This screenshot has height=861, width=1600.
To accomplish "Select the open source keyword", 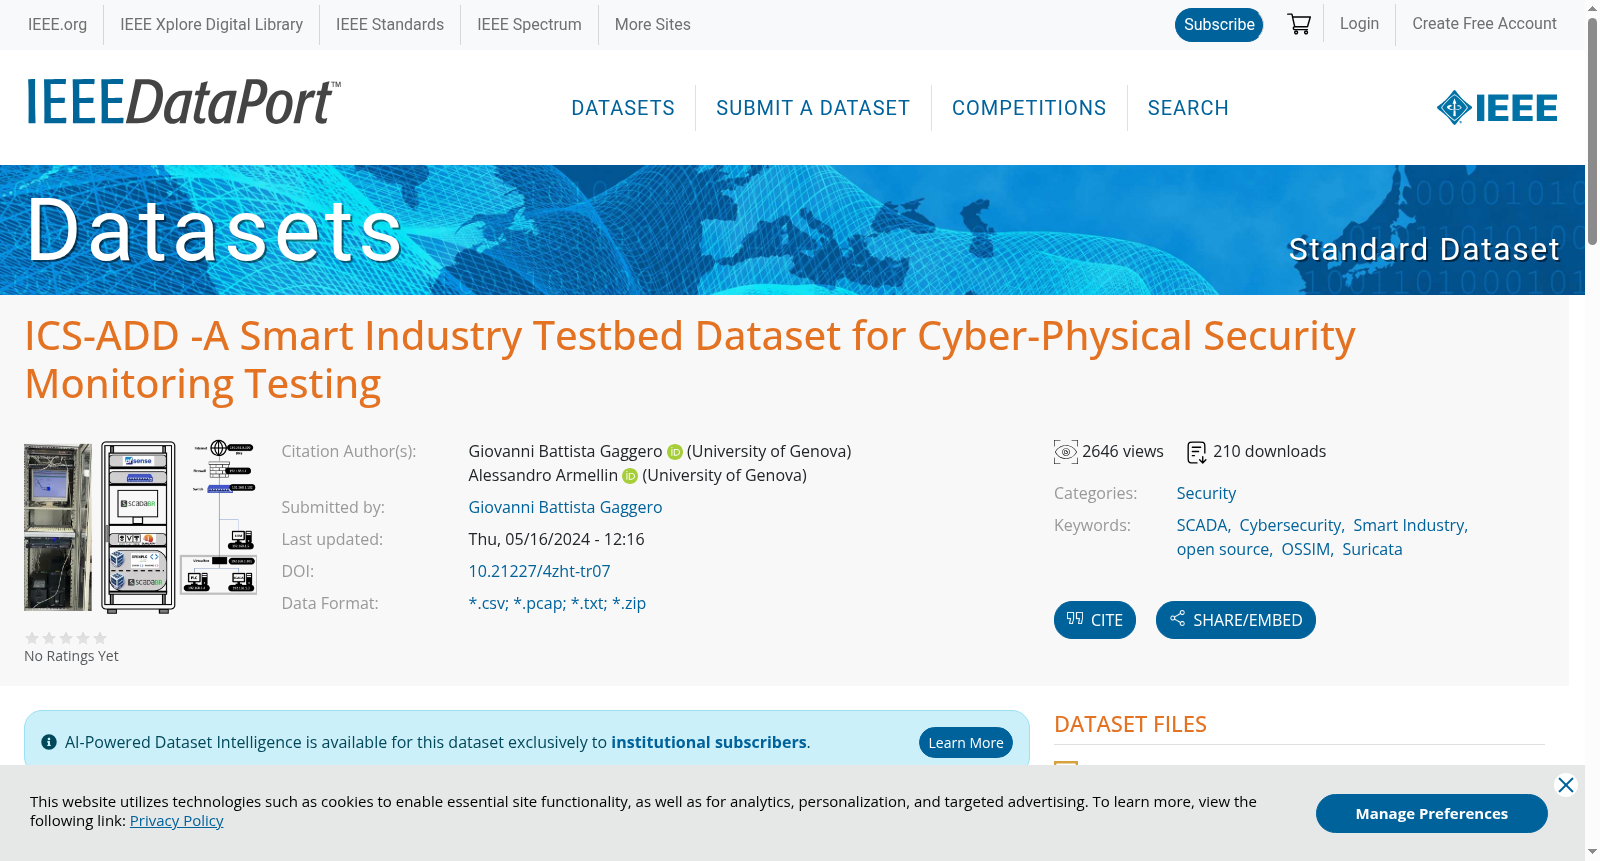I will pos(1223,550).
